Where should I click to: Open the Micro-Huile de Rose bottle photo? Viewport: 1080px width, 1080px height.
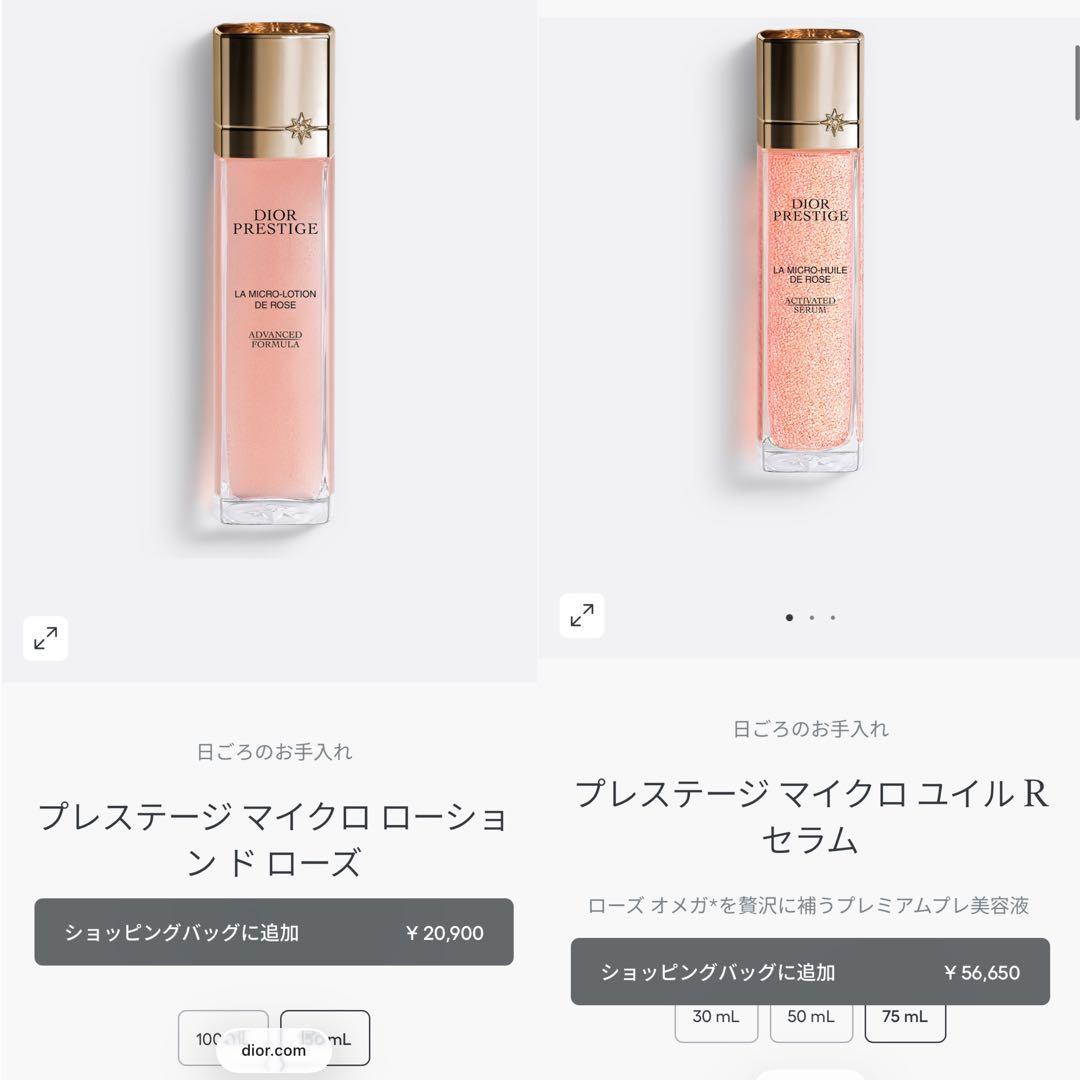(x=810, y=251)
